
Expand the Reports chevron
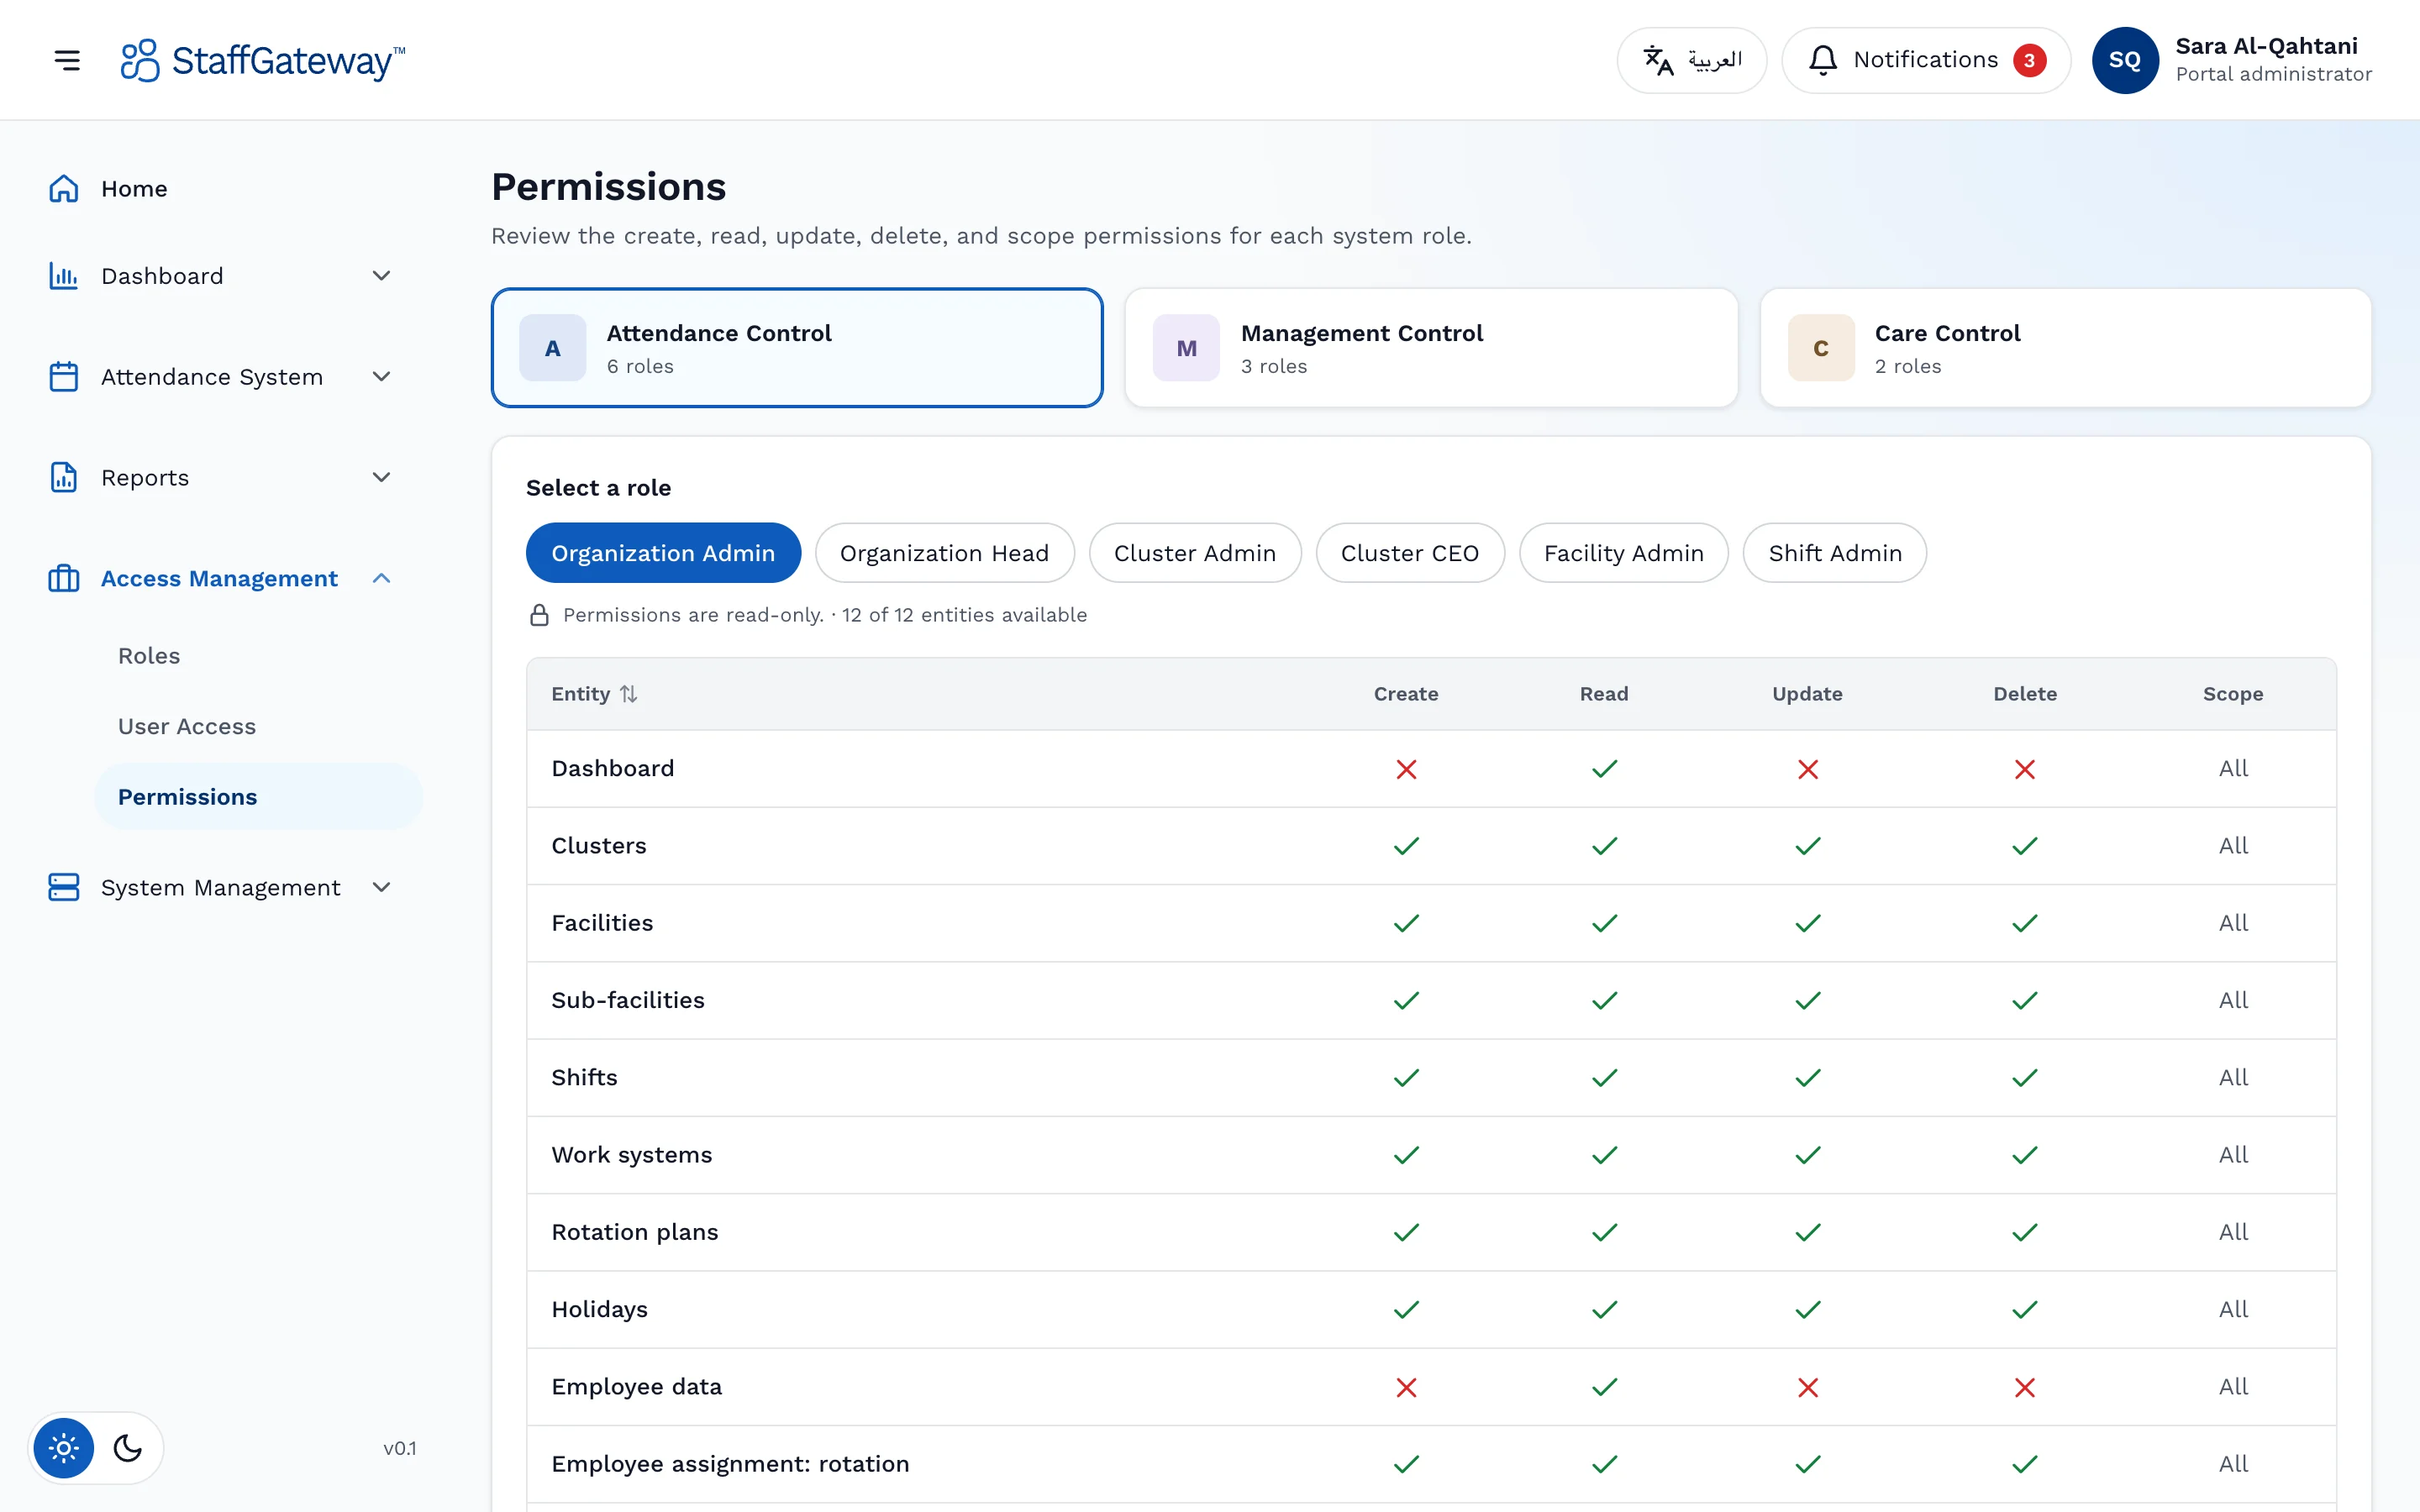pyautogui.click(x=381, y=478)
